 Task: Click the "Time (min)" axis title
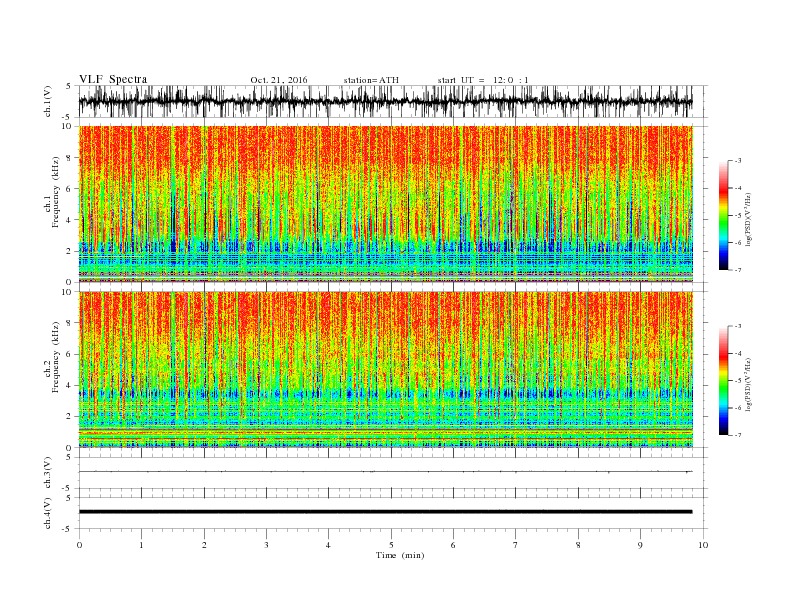[x=400, y=555]
